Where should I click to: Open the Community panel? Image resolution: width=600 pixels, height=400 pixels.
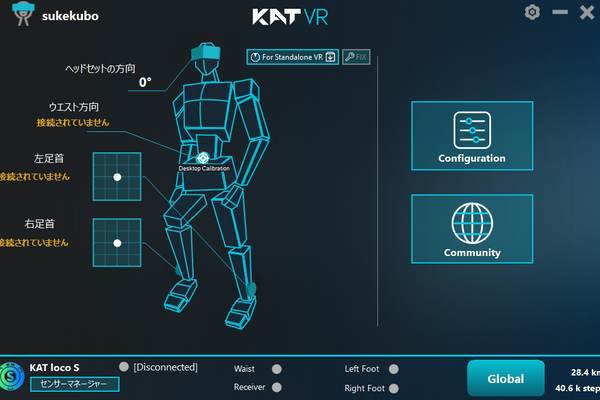click(472, 229)
